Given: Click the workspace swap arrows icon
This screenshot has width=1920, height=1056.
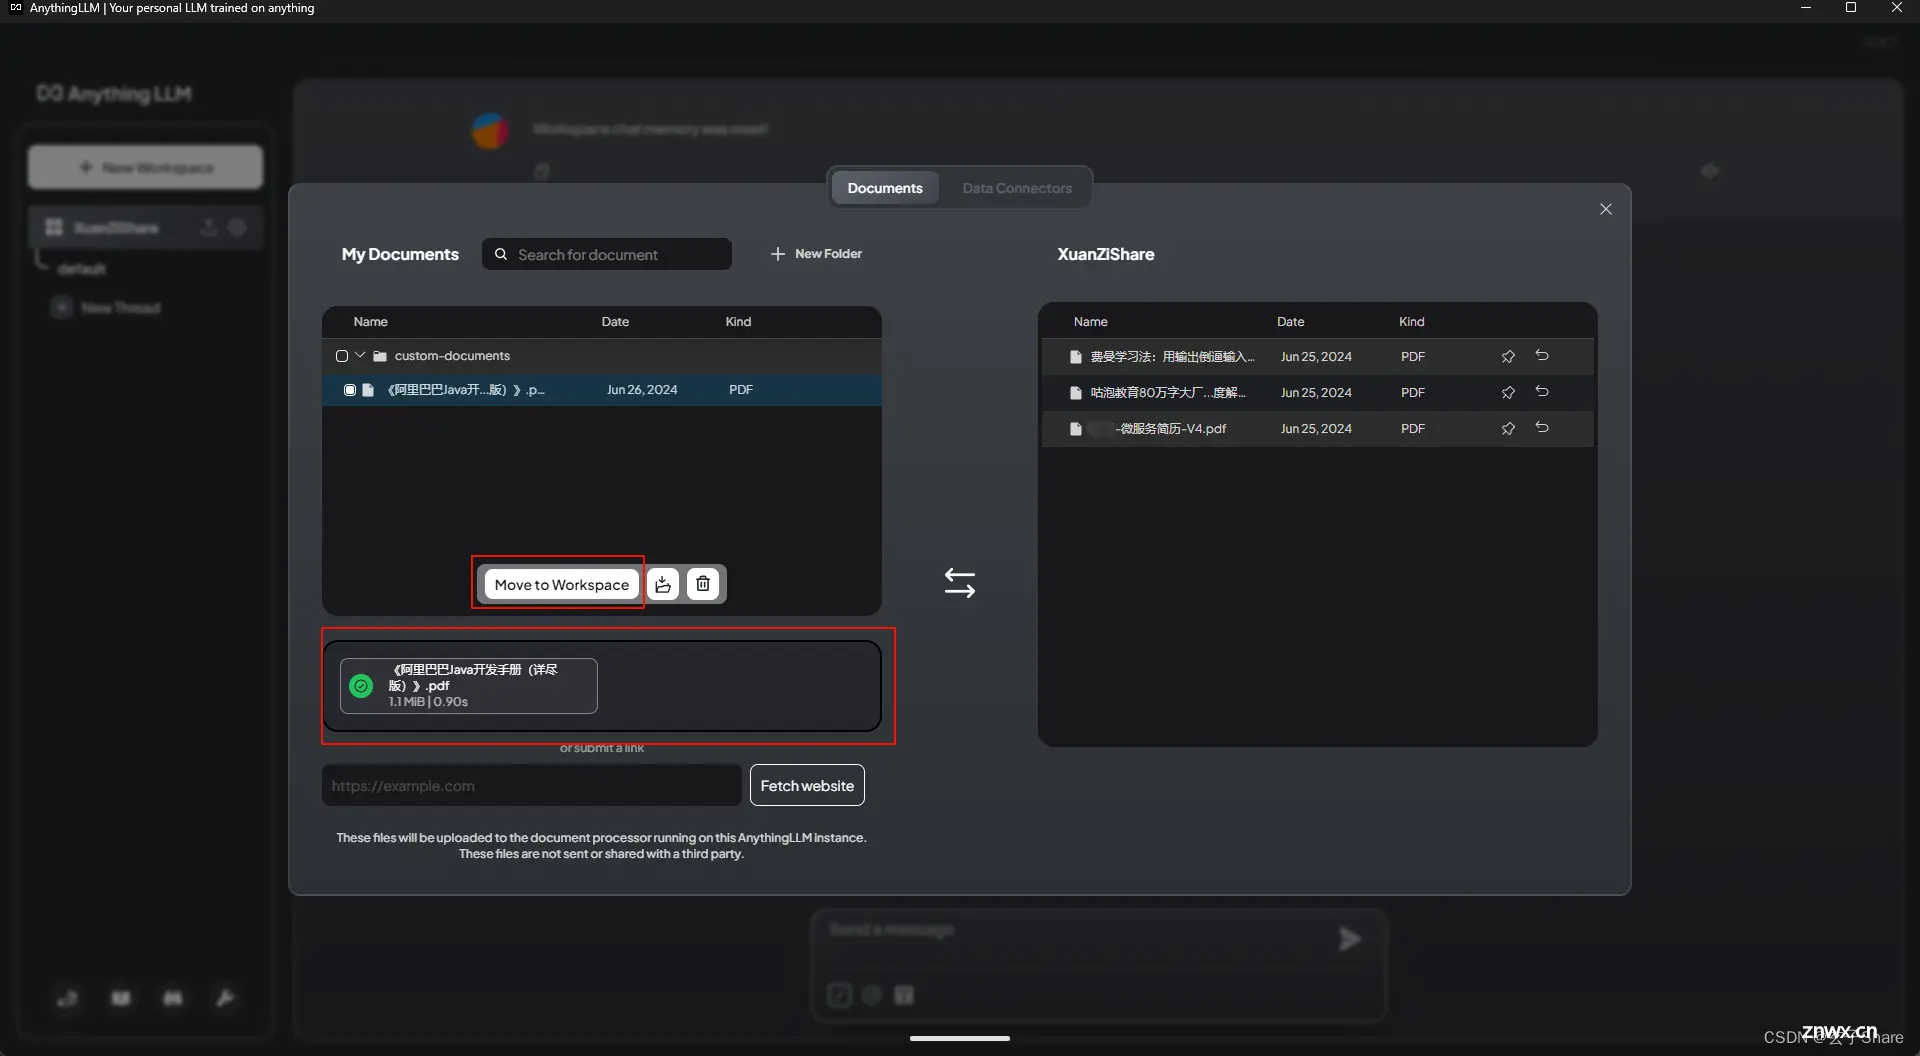Looking at the screenshot, I should (x=960, y=583).
